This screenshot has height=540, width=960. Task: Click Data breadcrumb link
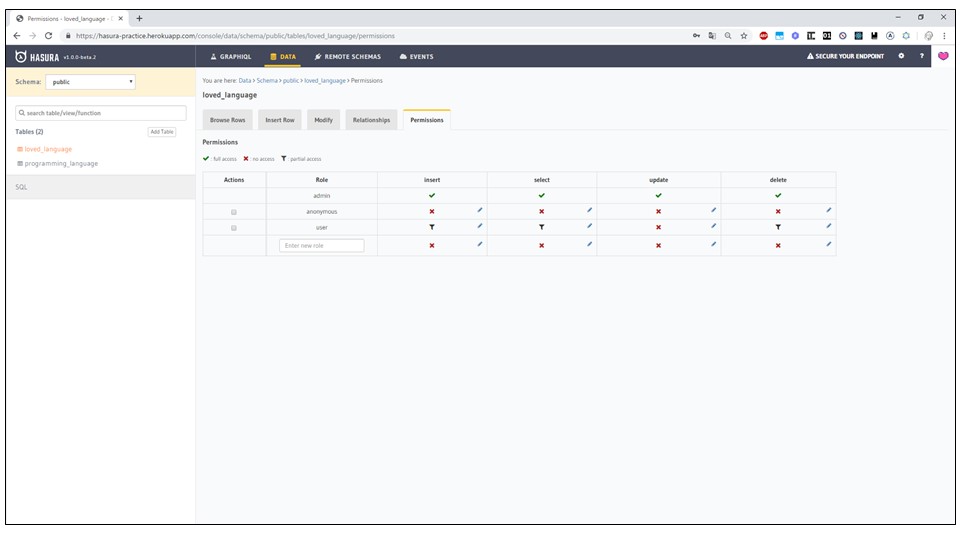click(245, 80)
